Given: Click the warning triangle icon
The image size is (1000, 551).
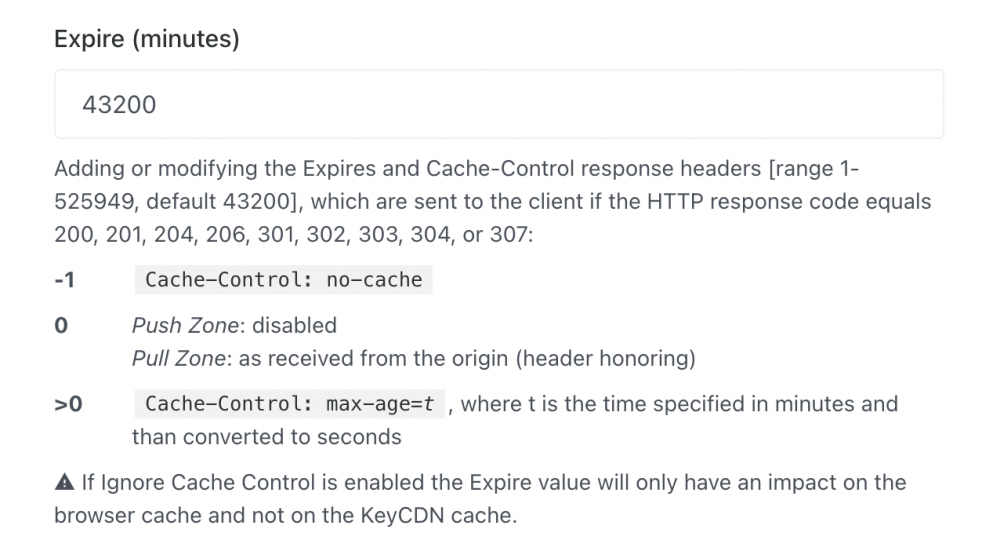Looking at the screenshot, I should coord(63,483).
